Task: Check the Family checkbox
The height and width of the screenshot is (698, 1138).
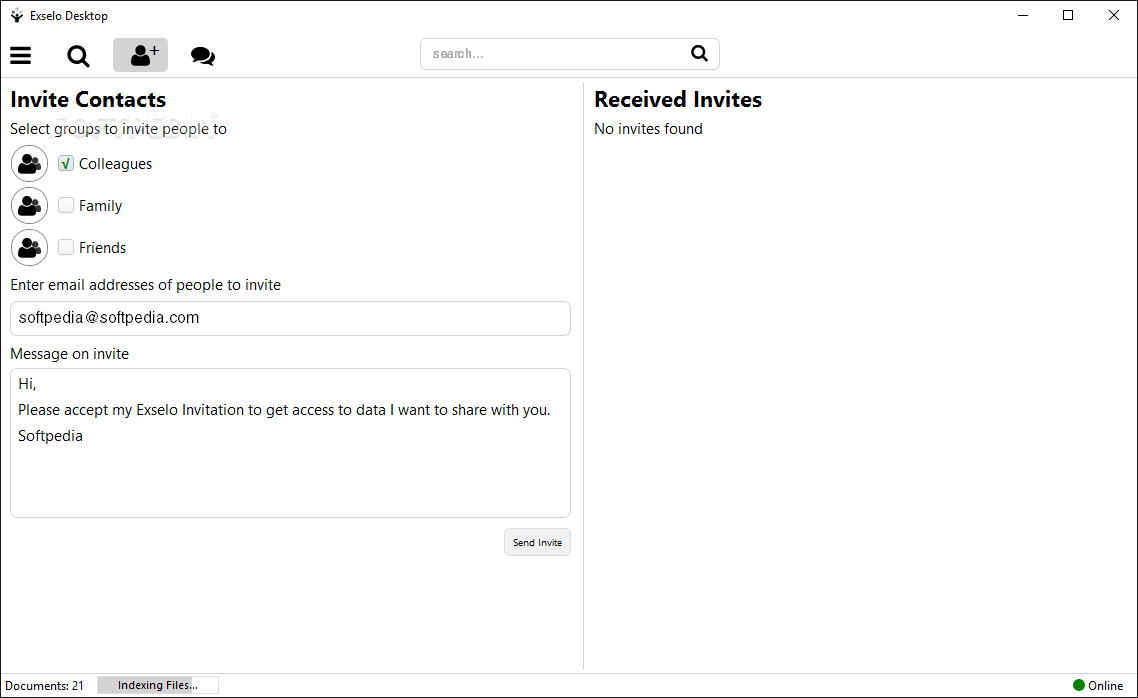Action: point(66,205)
